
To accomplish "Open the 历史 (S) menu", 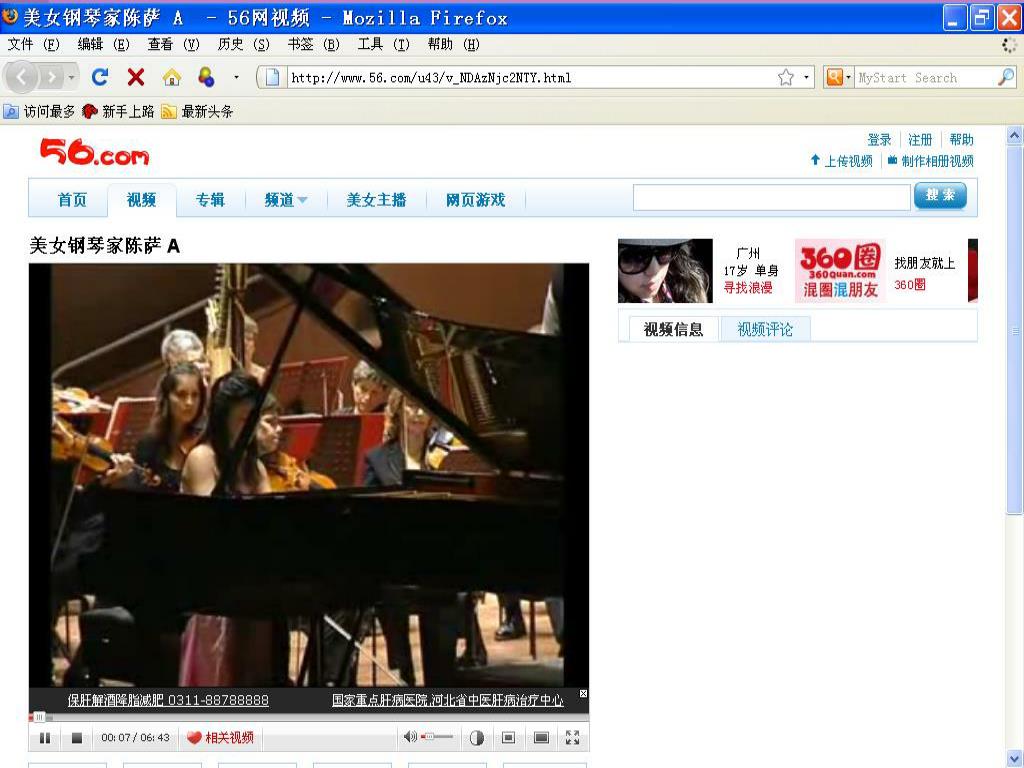I will click(243, 44).
